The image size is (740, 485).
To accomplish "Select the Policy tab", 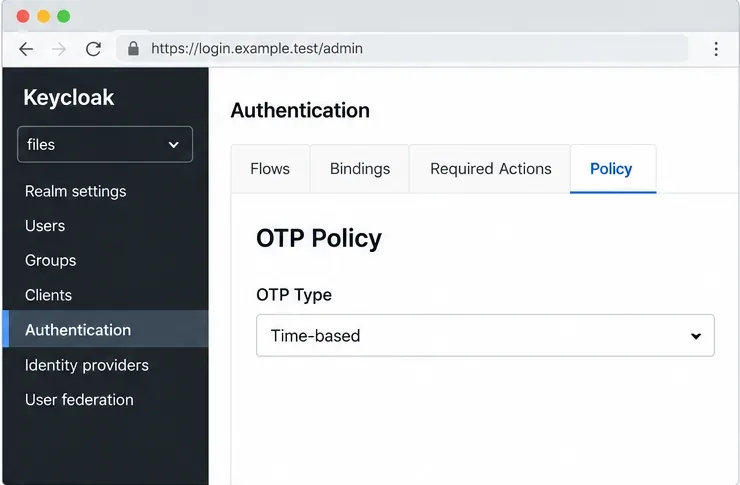I will click(x=613, y=169).
